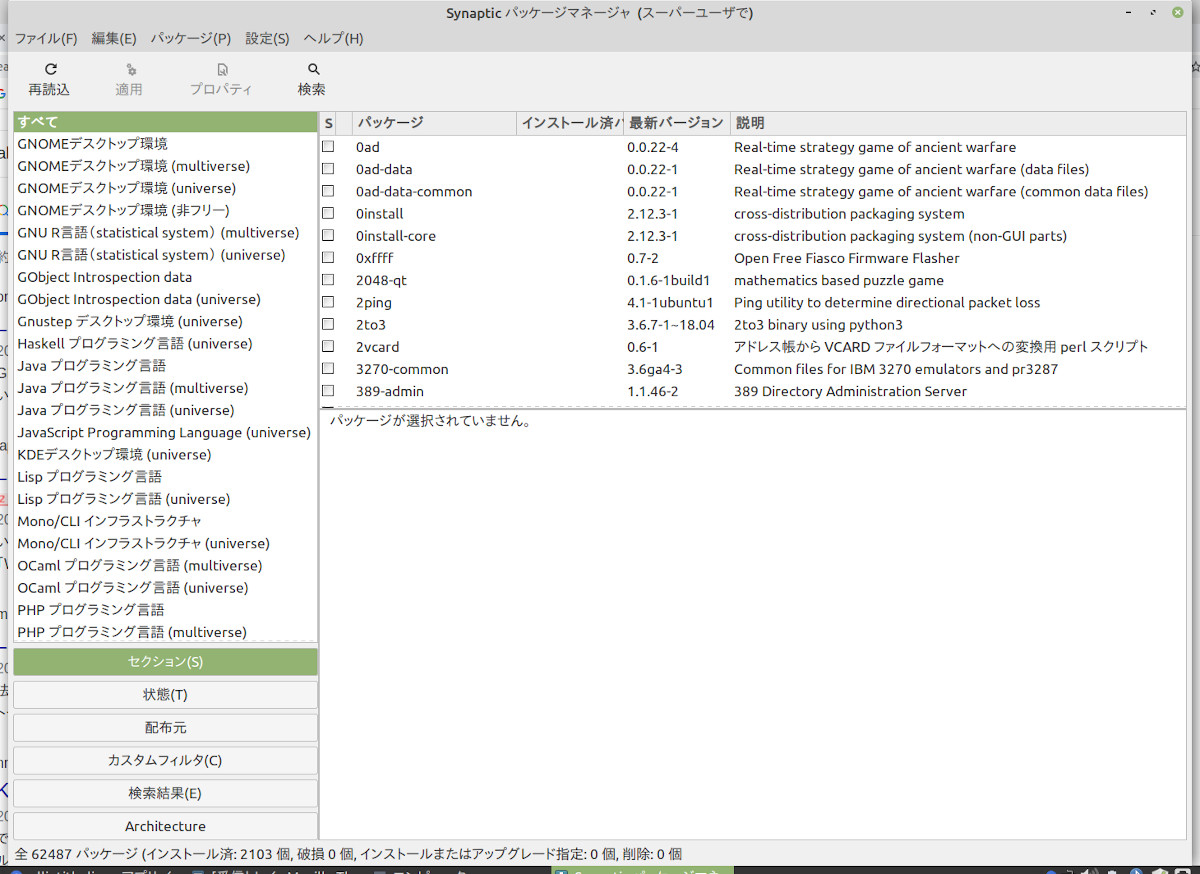Open the ファイル(F) menu
The width and height of the screenshot is (1200, 874).
[x=46, y=39]
